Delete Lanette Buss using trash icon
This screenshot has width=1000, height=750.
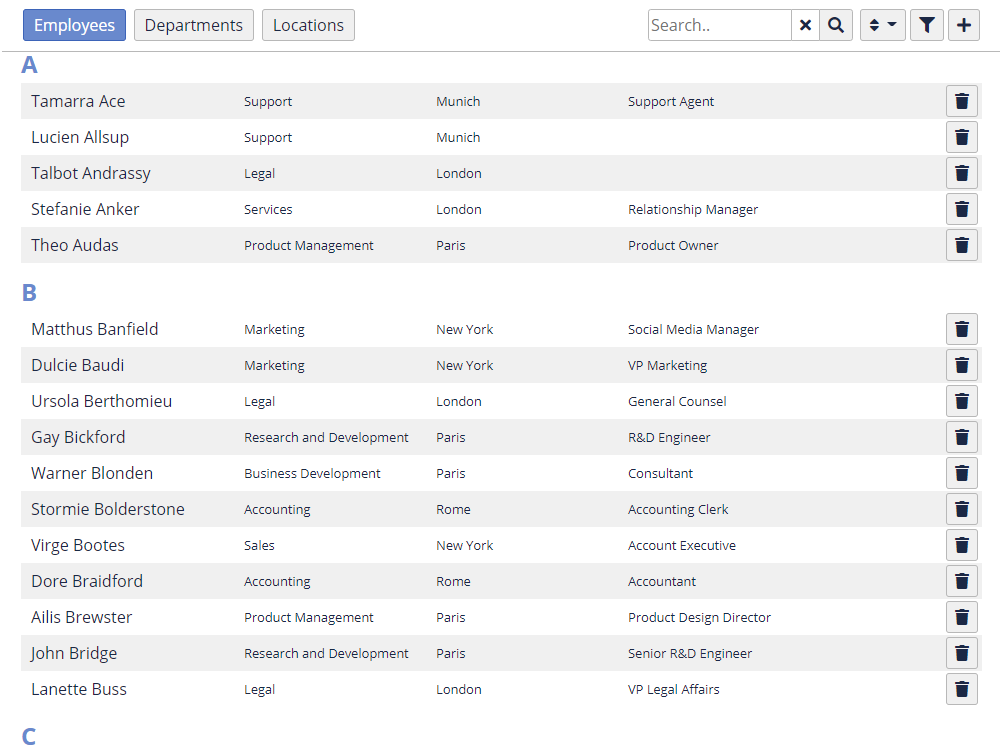pyautogui.click(x=961, y=689)
